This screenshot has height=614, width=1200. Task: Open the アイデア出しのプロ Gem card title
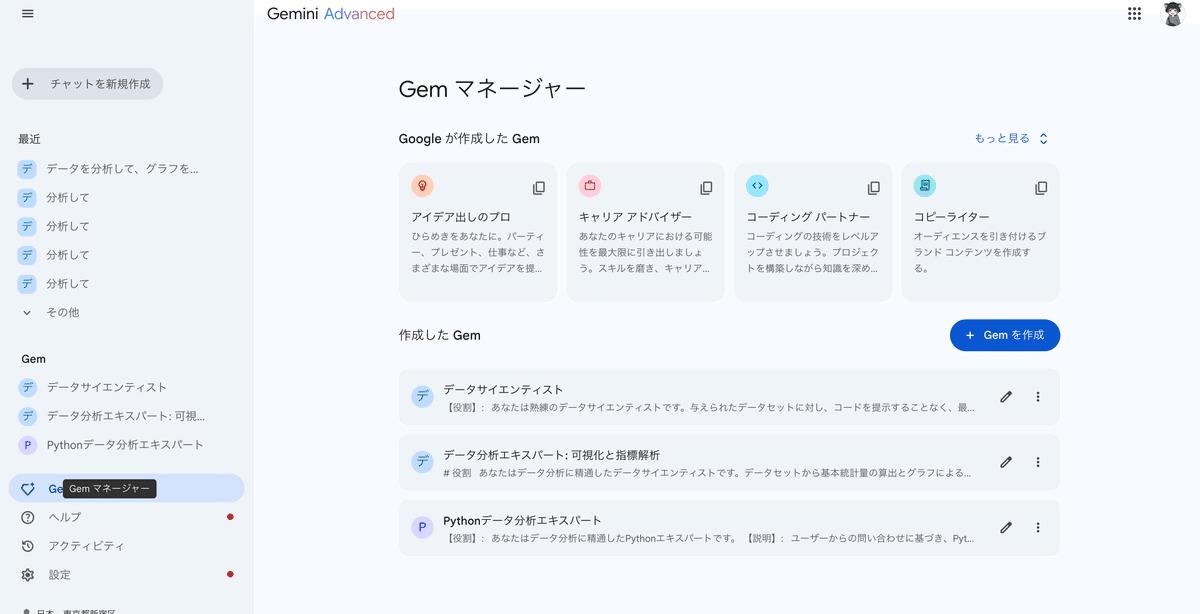coord(461,217)
